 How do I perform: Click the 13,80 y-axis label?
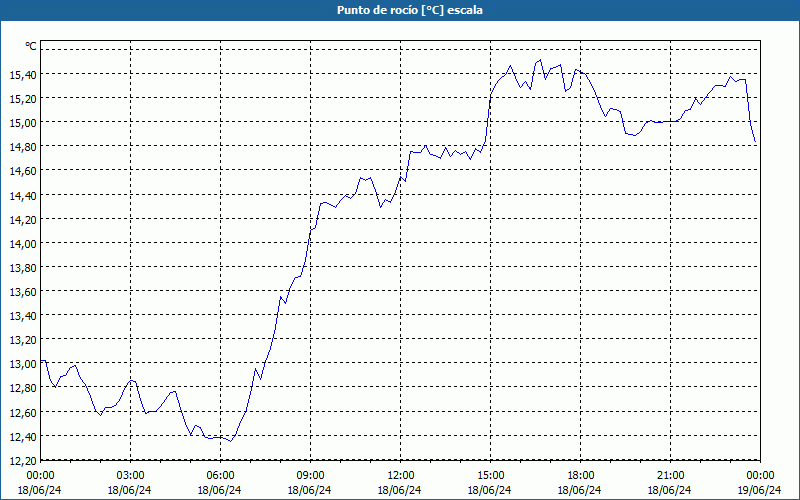click(x=23, y=268)
